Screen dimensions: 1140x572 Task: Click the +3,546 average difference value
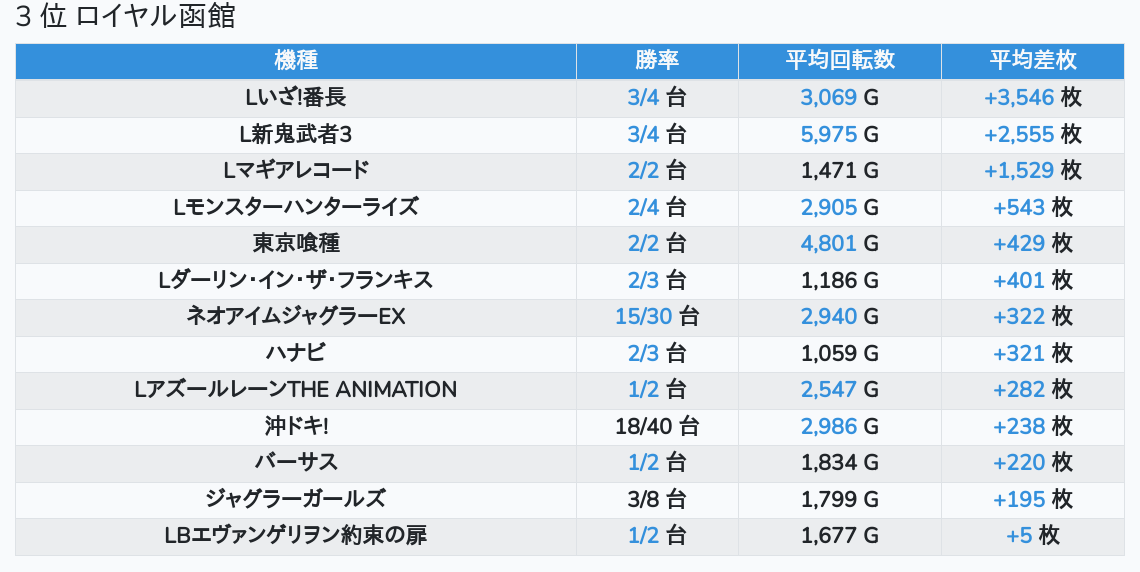(x=1018, y=98)
